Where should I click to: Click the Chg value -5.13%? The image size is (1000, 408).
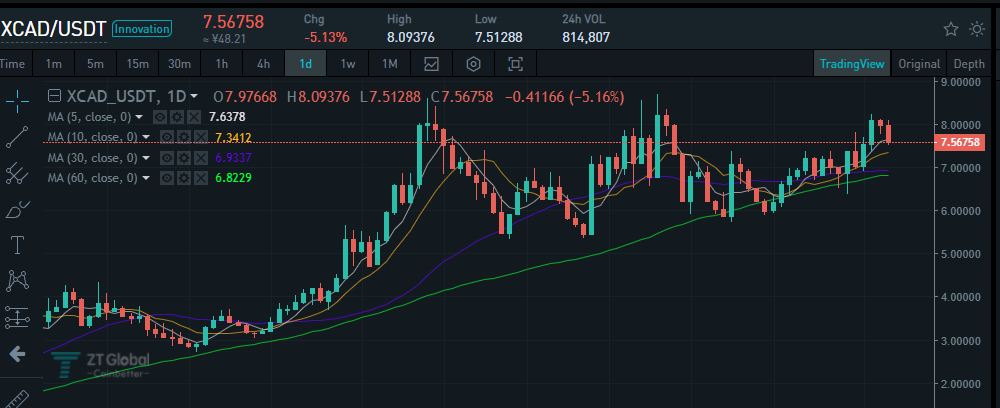pos(325,38)
